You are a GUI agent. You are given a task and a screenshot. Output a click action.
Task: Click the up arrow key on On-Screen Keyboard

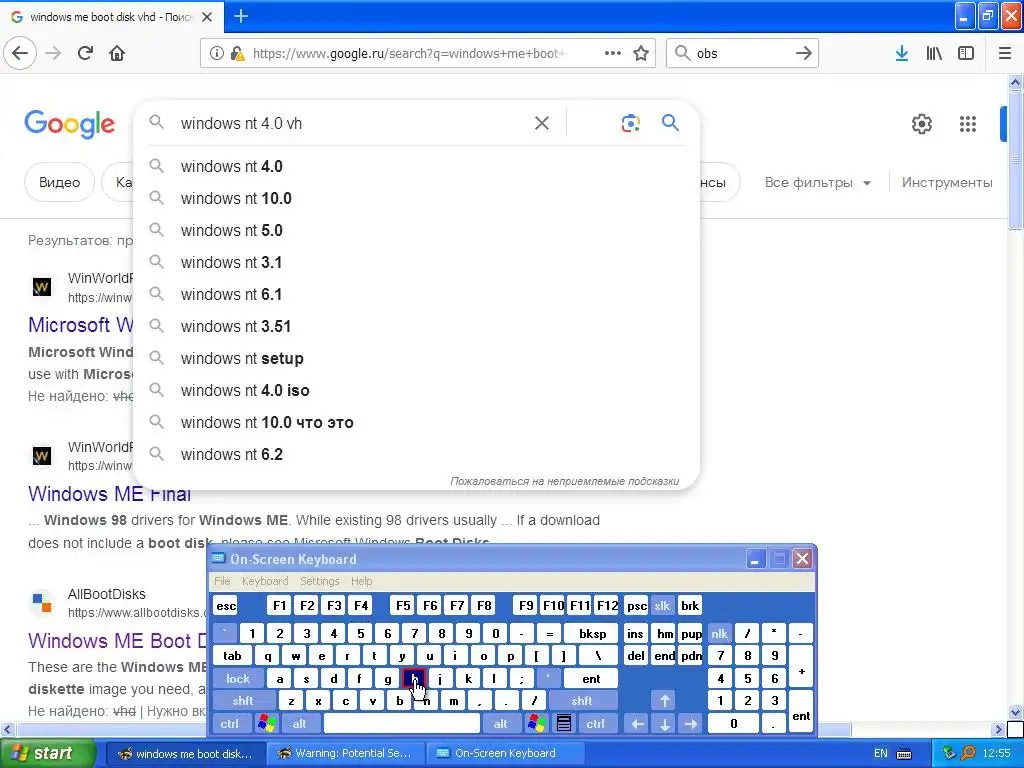(x=664, y=701)
